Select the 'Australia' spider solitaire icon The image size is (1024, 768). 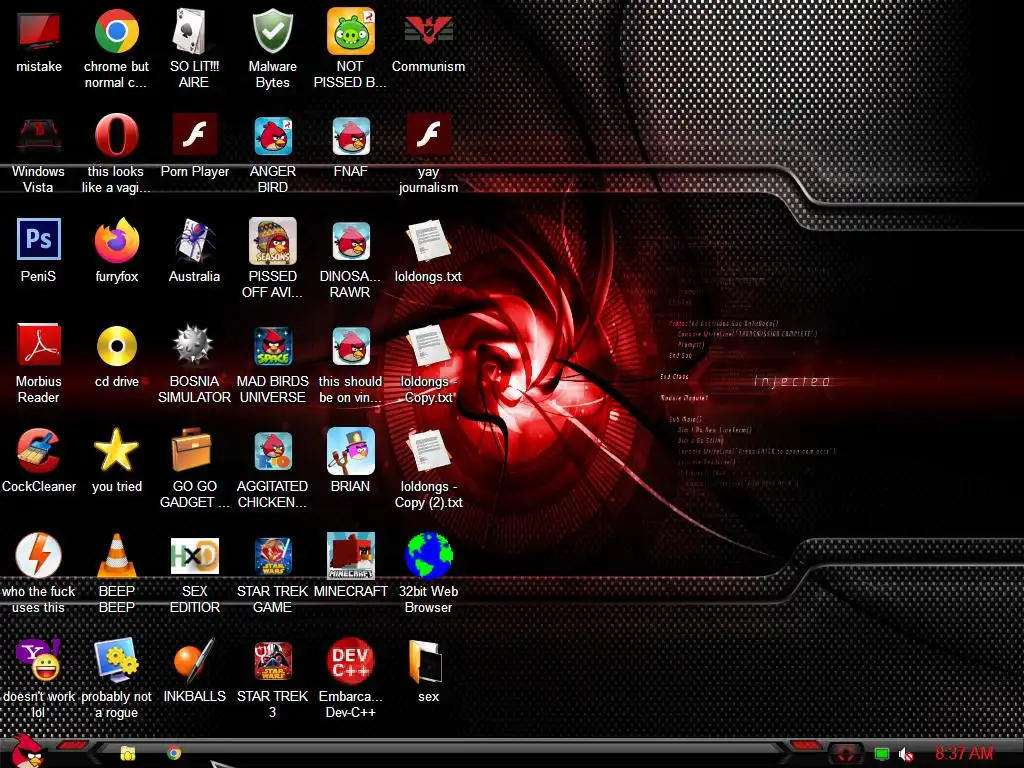(194, 241)
